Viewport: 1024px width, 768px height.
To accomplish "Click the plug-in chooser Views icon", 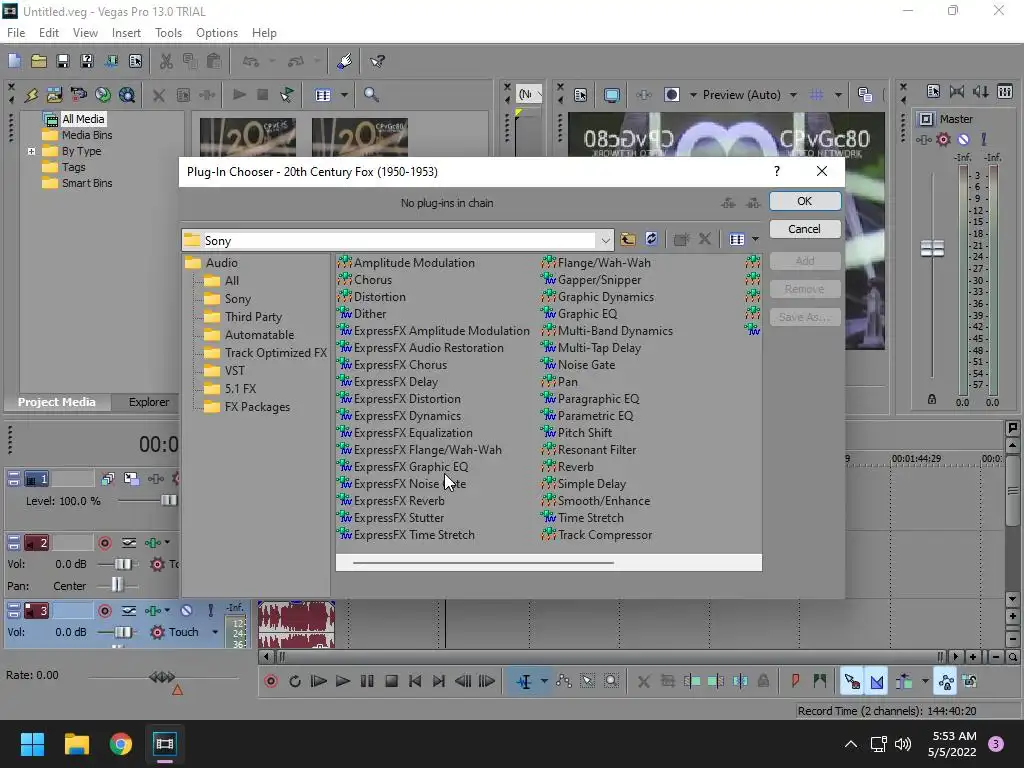I will pos(737,240).
